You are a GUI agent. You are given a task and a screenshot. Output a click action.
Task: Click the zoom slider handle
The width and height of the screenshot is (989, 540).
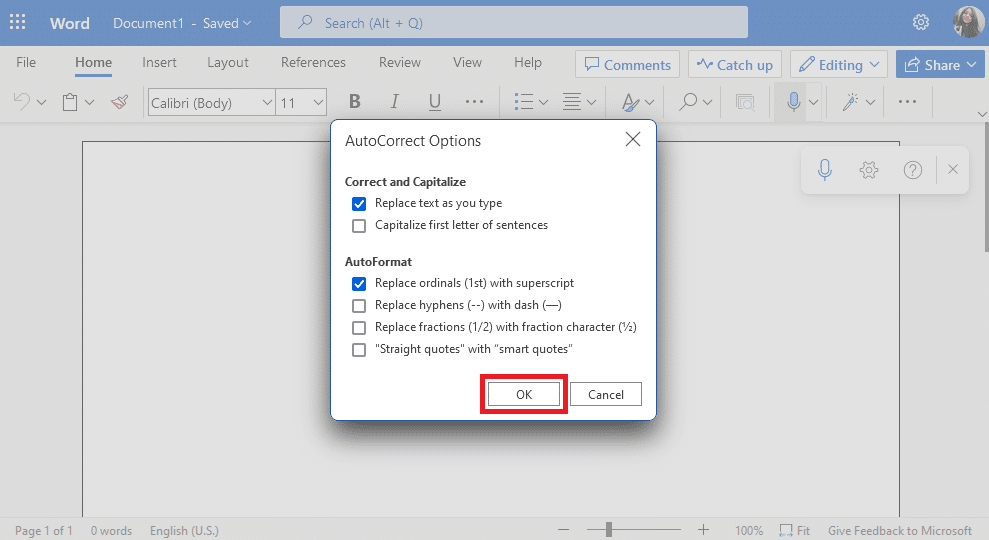tap(609, 530)
